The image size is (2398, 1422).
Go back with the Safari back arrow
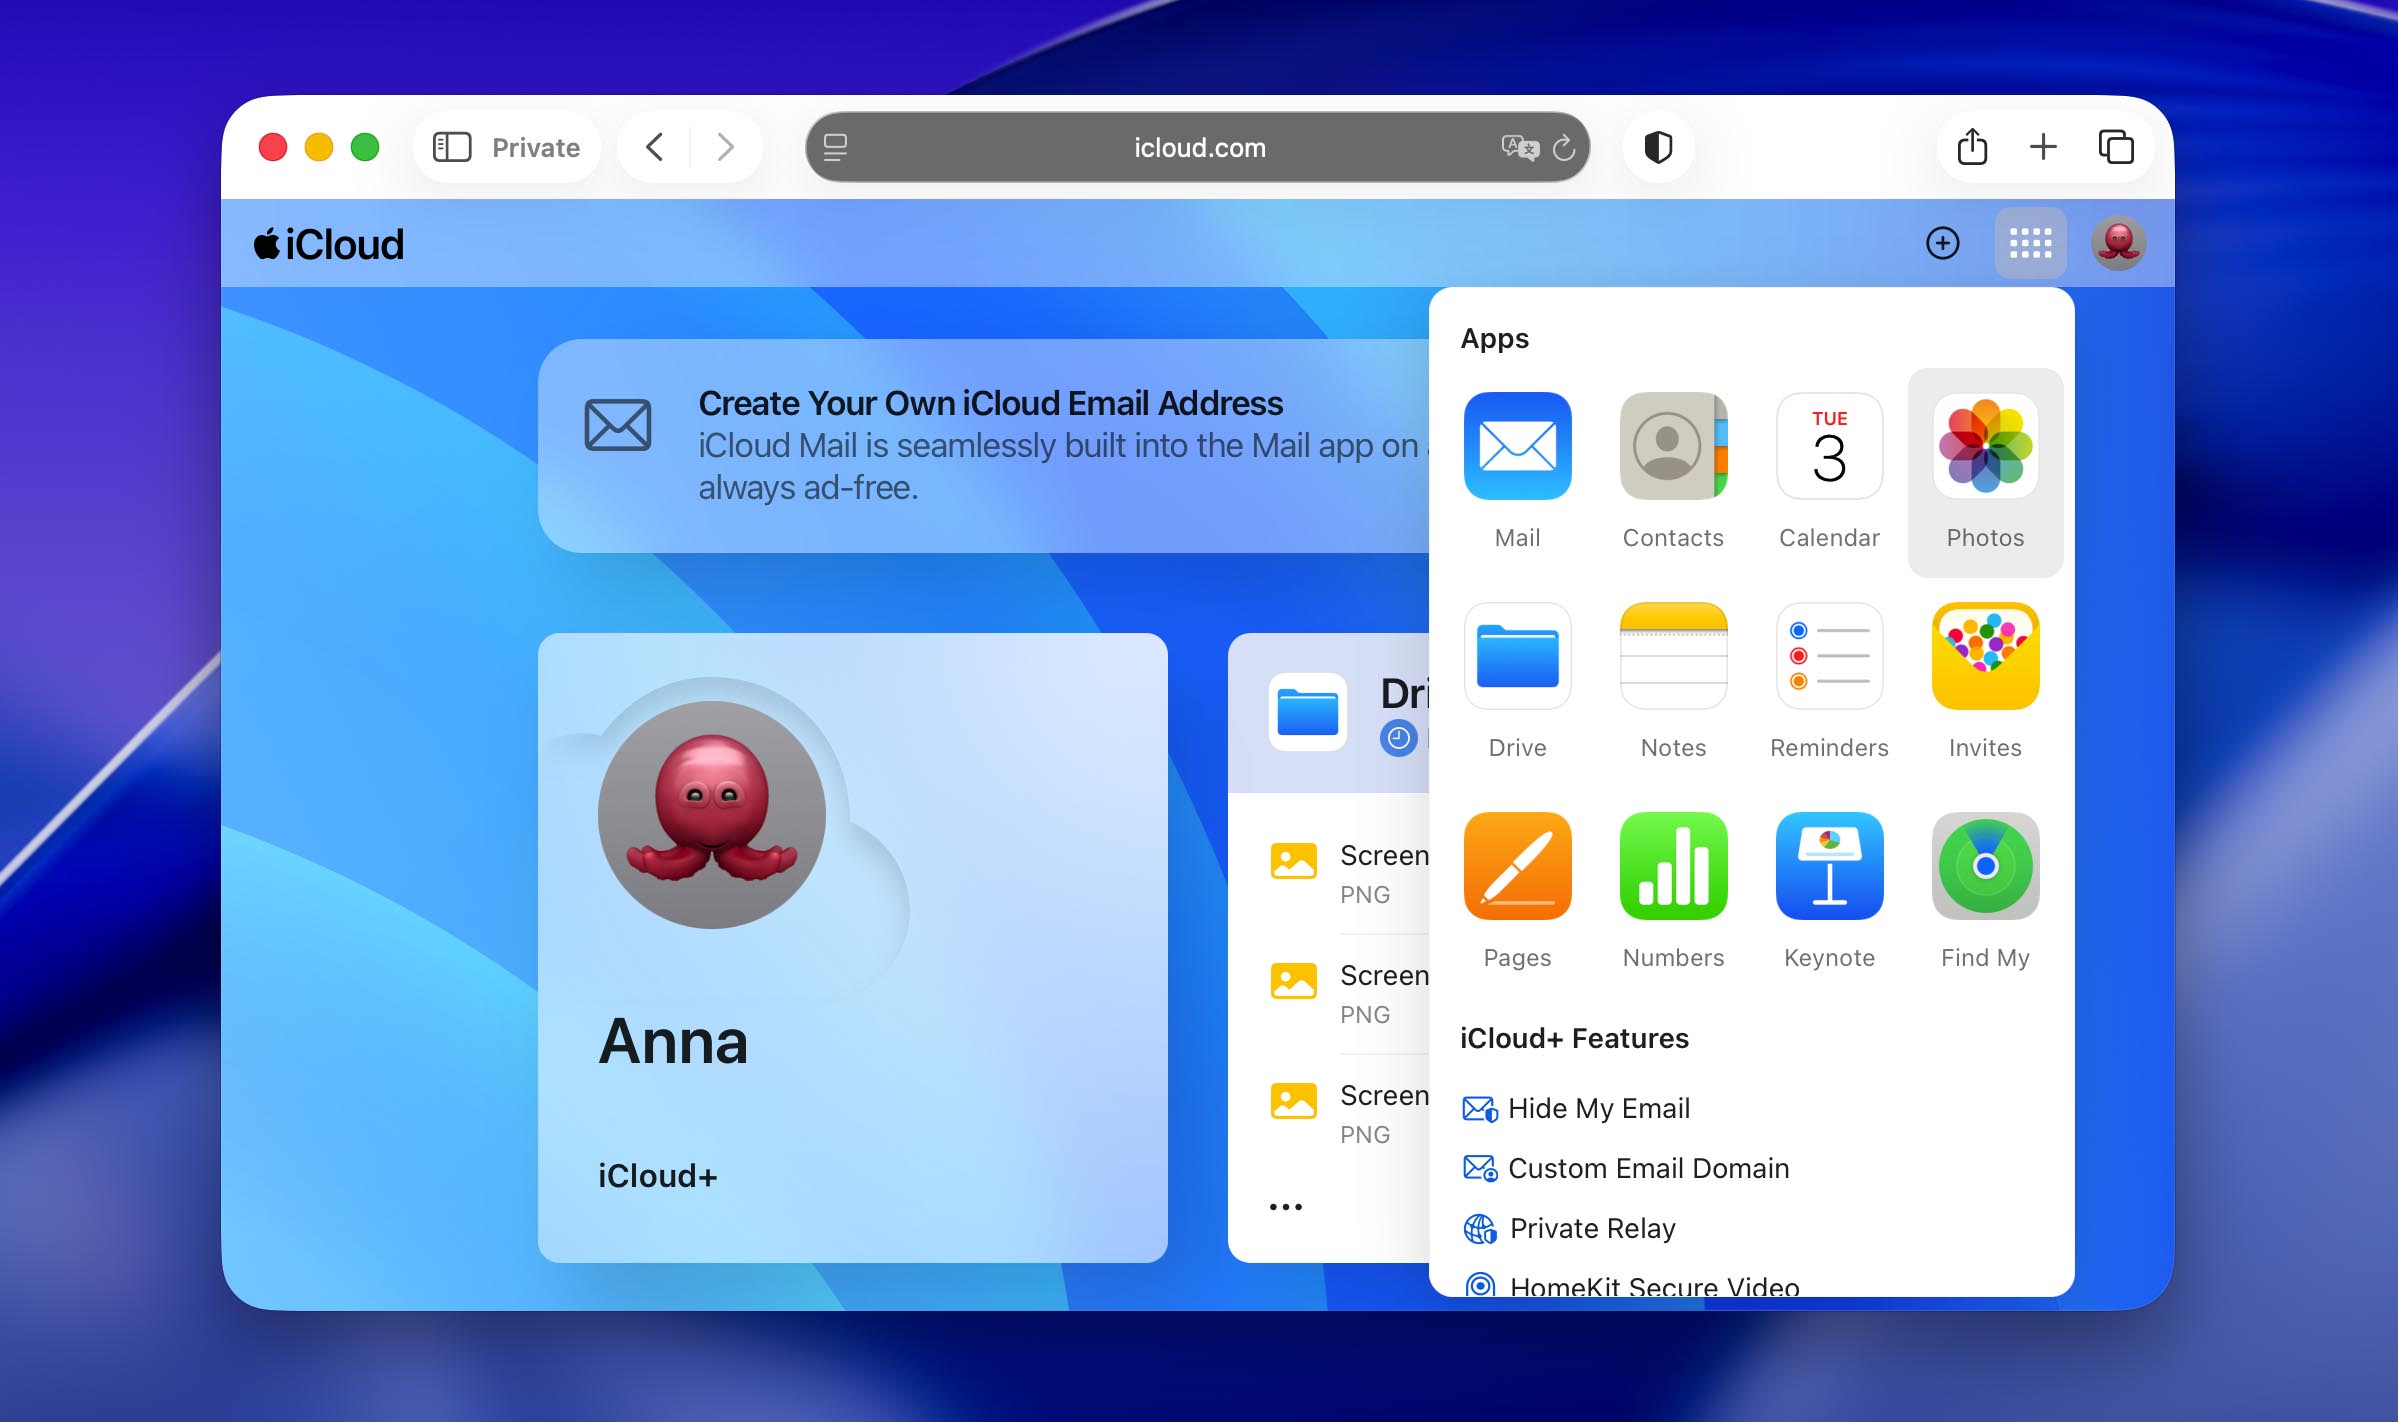click(654, 147)
